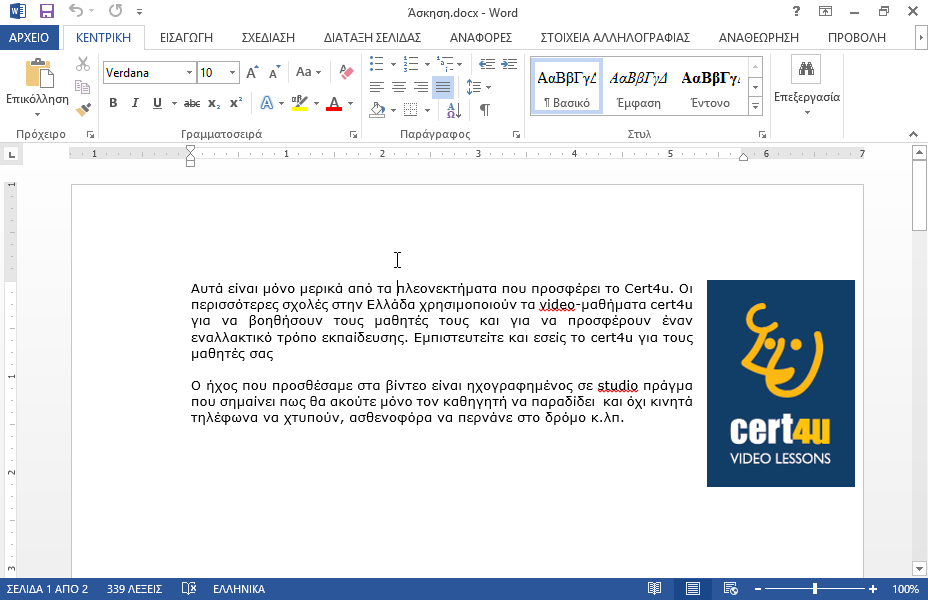
Task: Apply strikethrough formatting
Action: coord(192,104)
